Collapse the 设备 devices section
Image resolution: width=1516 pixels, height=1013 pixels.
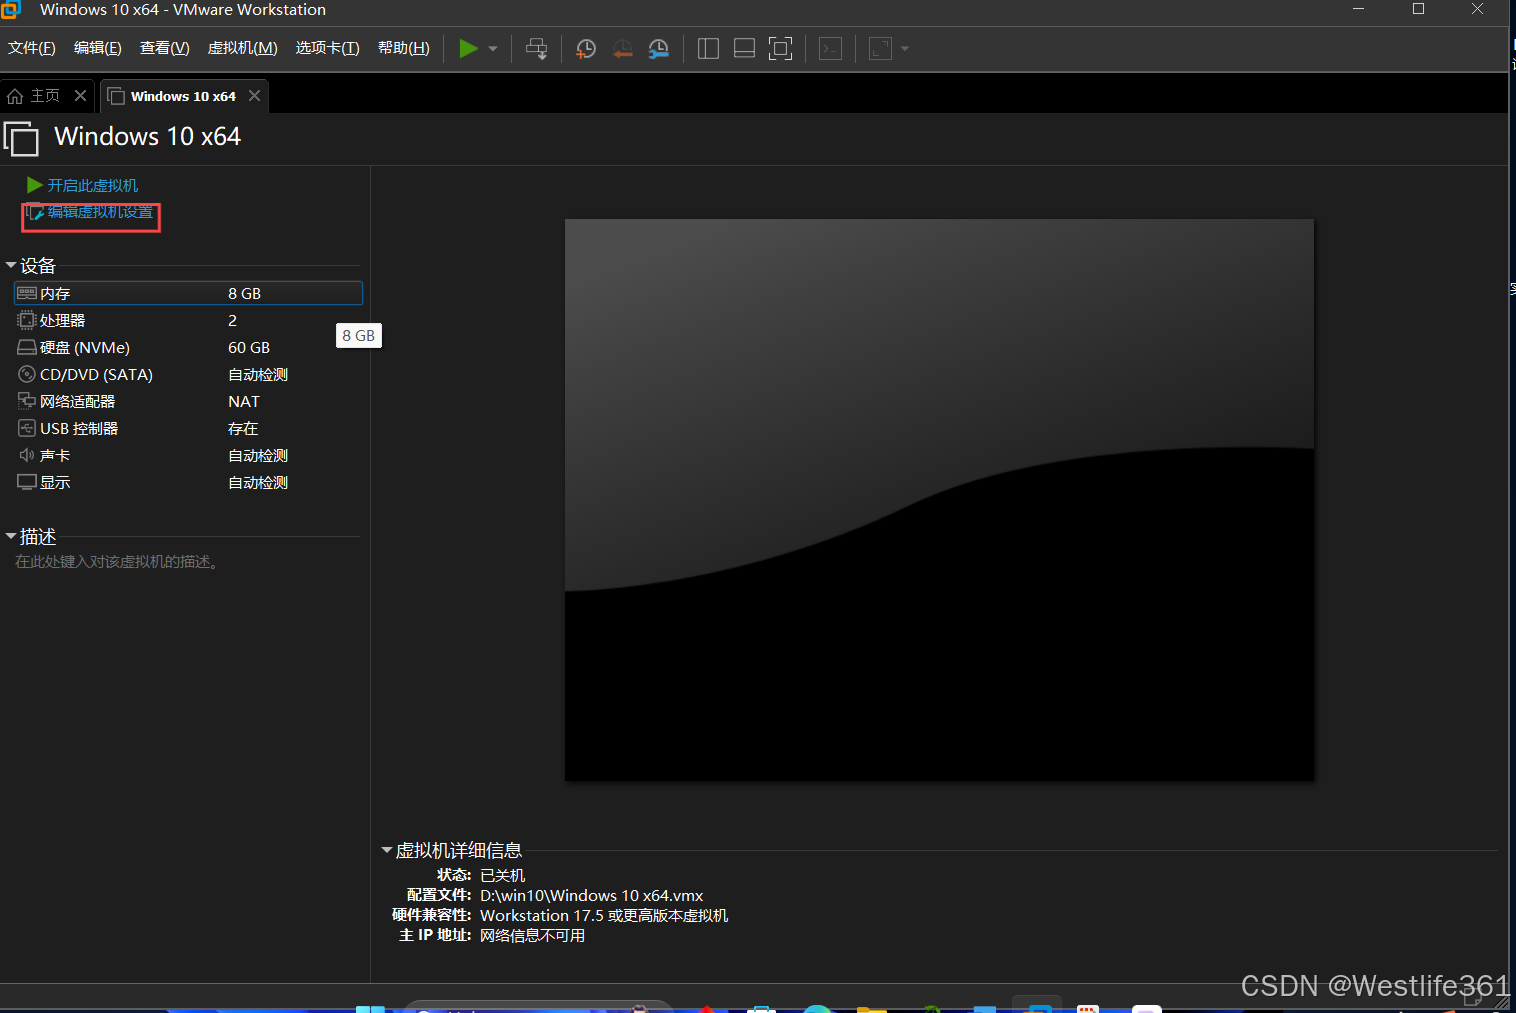click(x=12, y=265)
